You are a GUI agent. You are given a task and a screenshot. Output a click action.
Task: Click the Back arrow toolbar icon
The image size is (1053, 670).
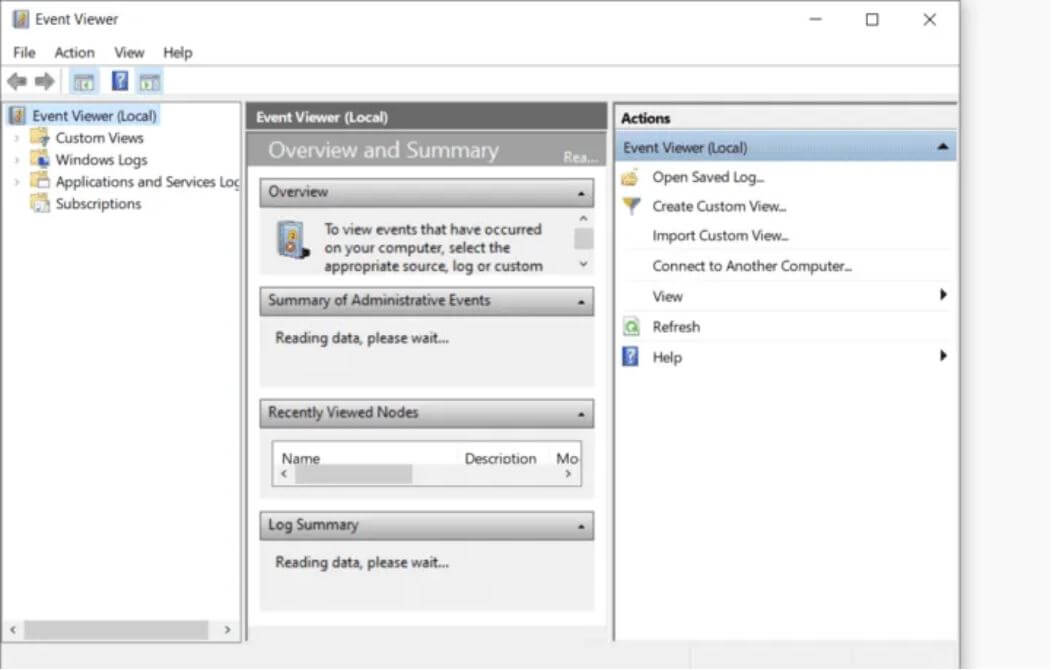17,82
